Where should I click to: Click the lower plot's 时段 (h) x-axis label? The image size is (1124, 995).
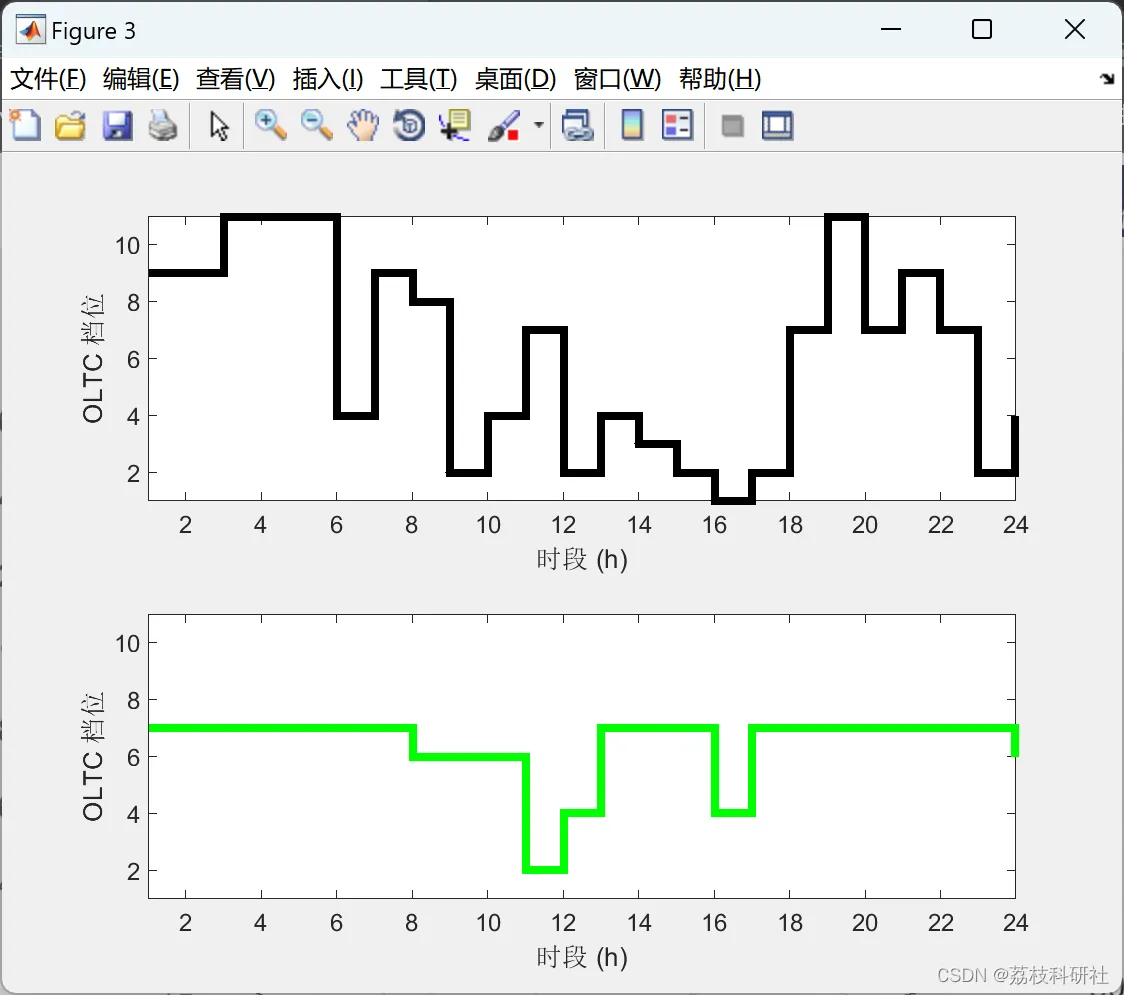click(581, 957)
